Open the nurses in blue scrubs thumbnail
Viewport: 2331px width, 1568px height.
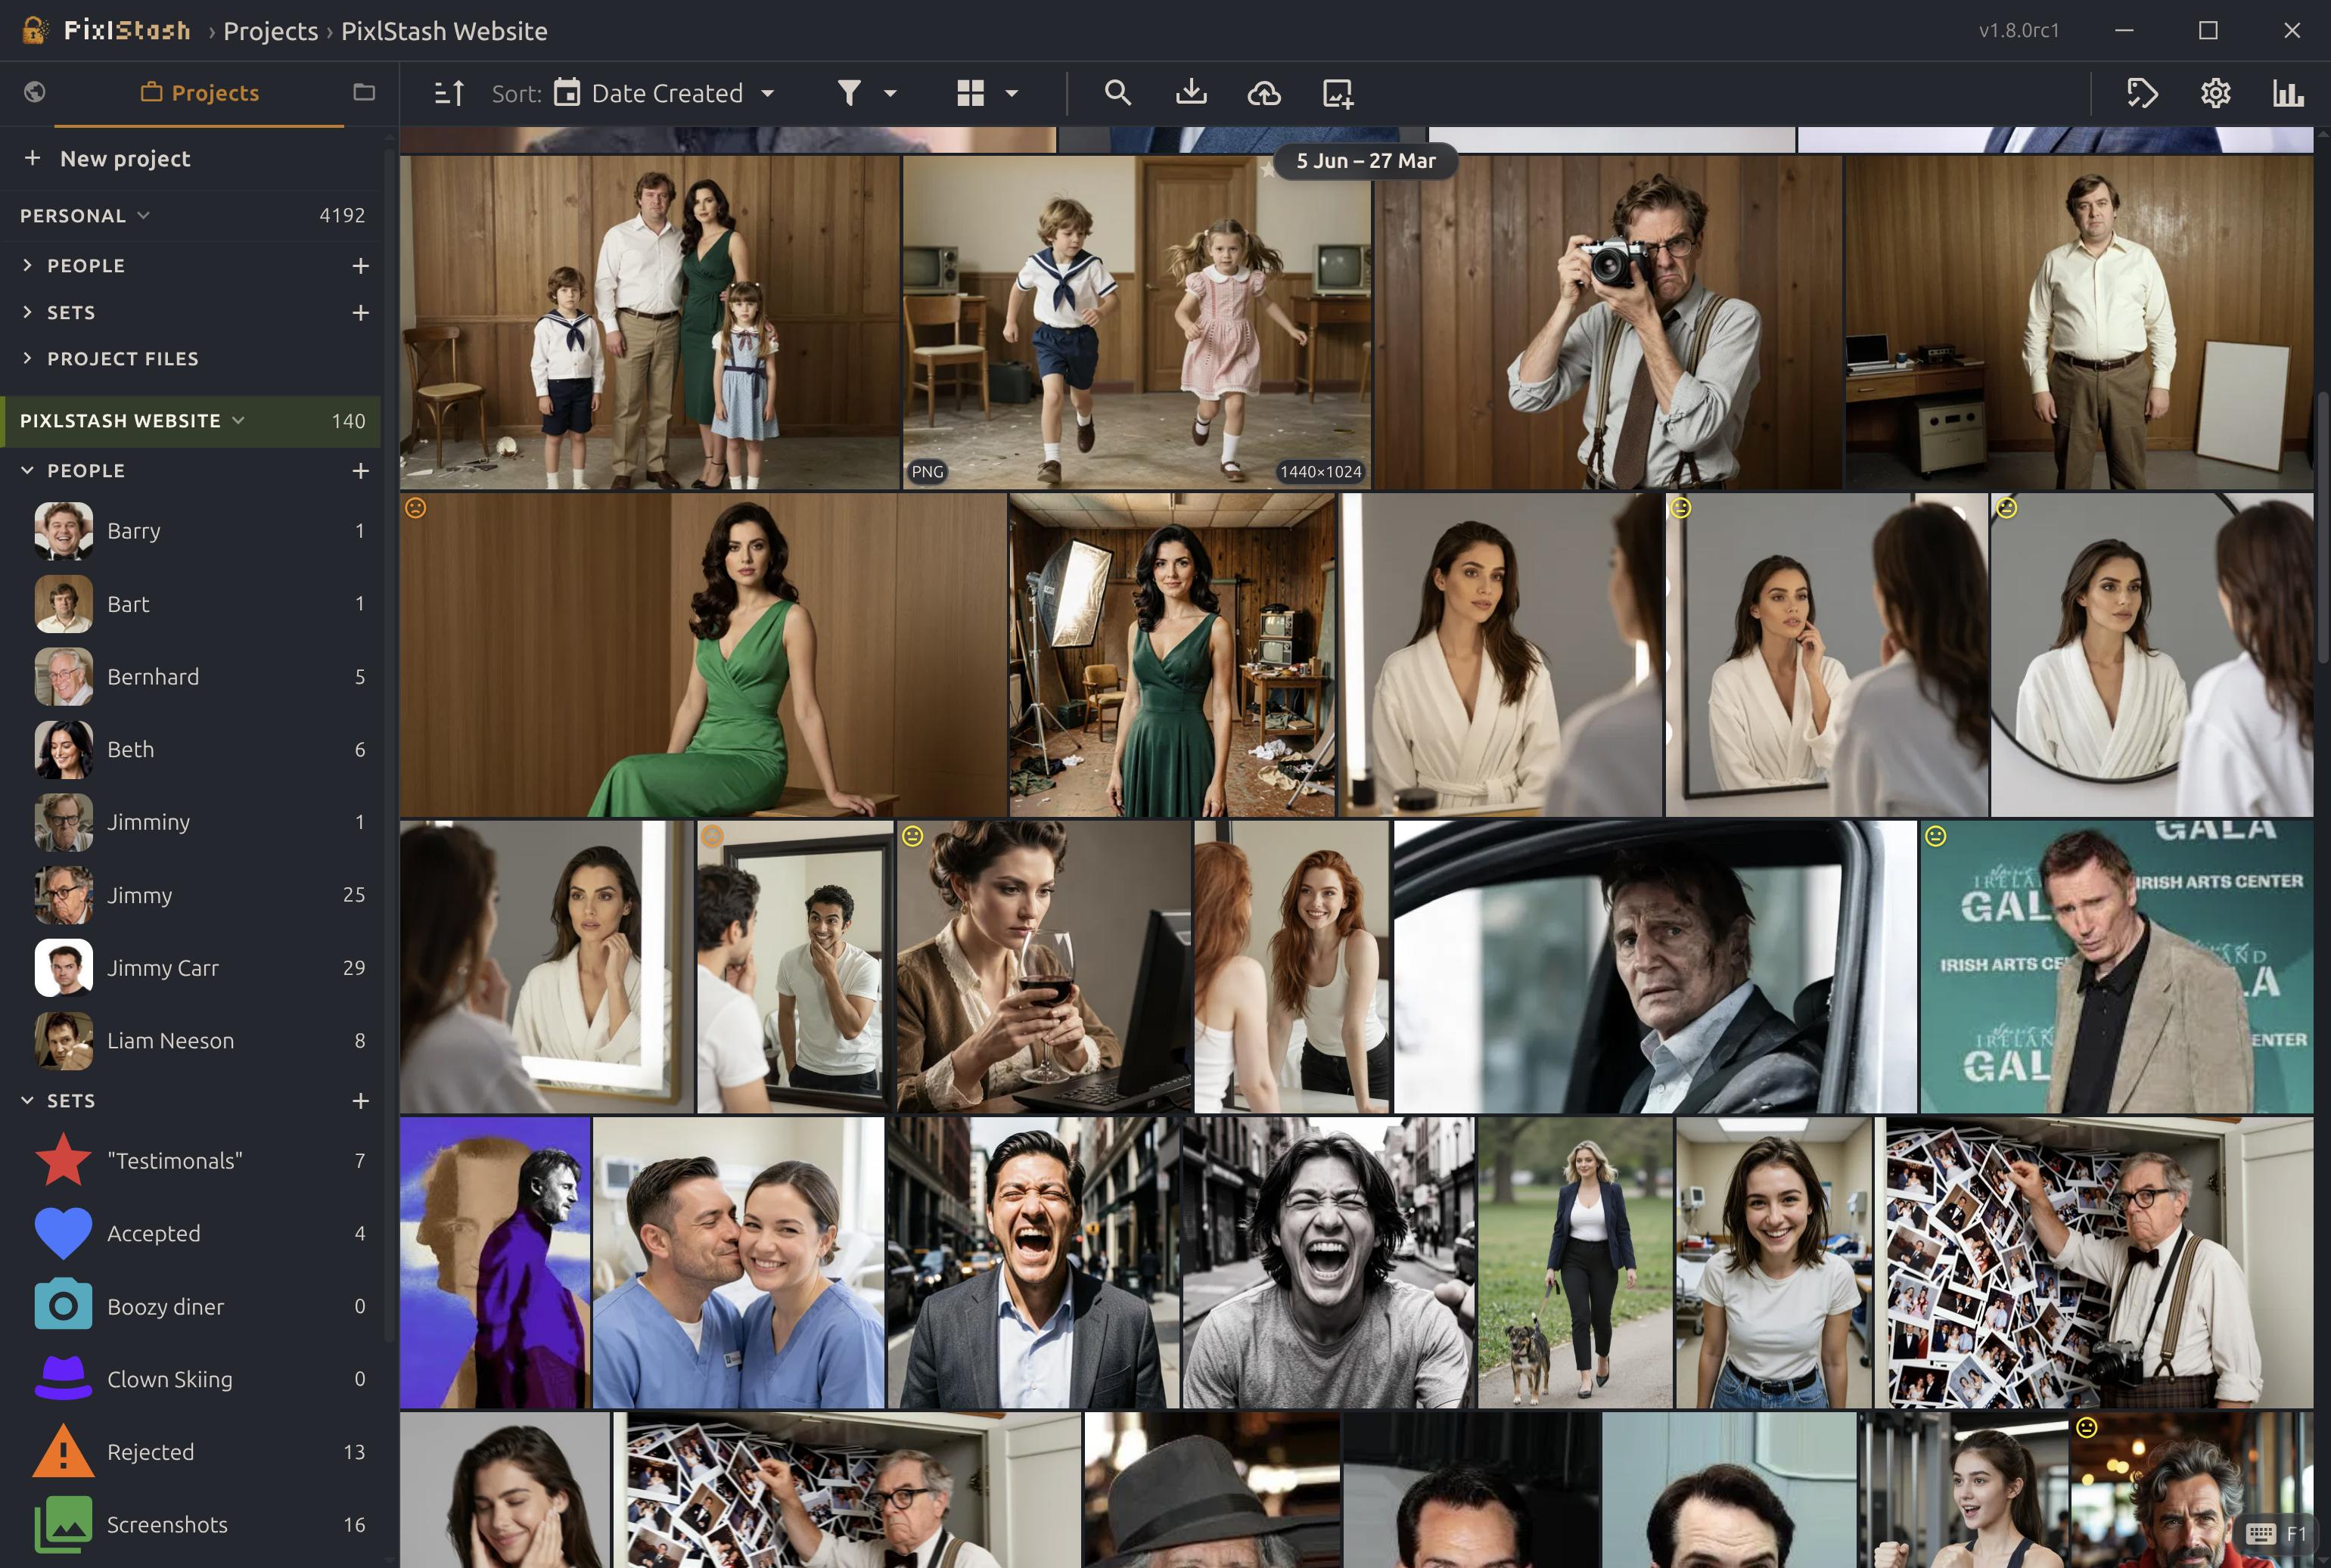click(738, 1262)
